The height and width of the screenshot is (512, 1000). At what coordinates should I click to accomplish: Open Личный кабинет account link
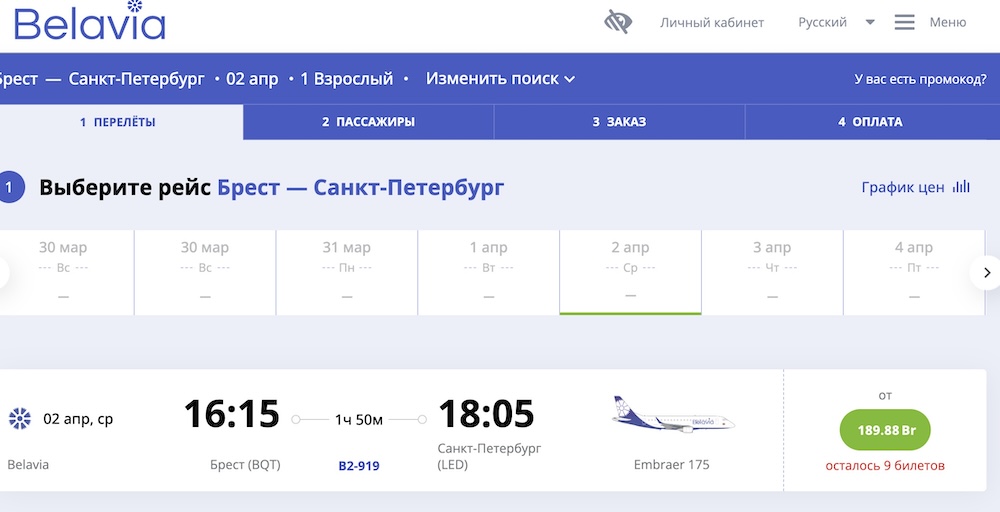click(712, 22)
